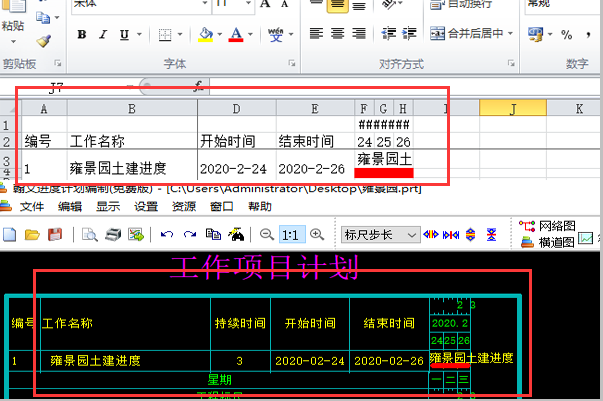Click the open folder icon
The width and height of the screenshot is (603, 401).
(32, 234)
